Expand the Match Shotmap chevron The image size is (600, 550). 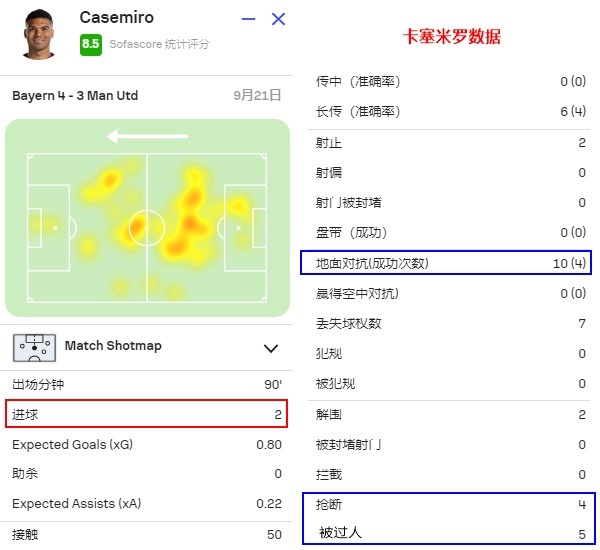coord(271,348)
